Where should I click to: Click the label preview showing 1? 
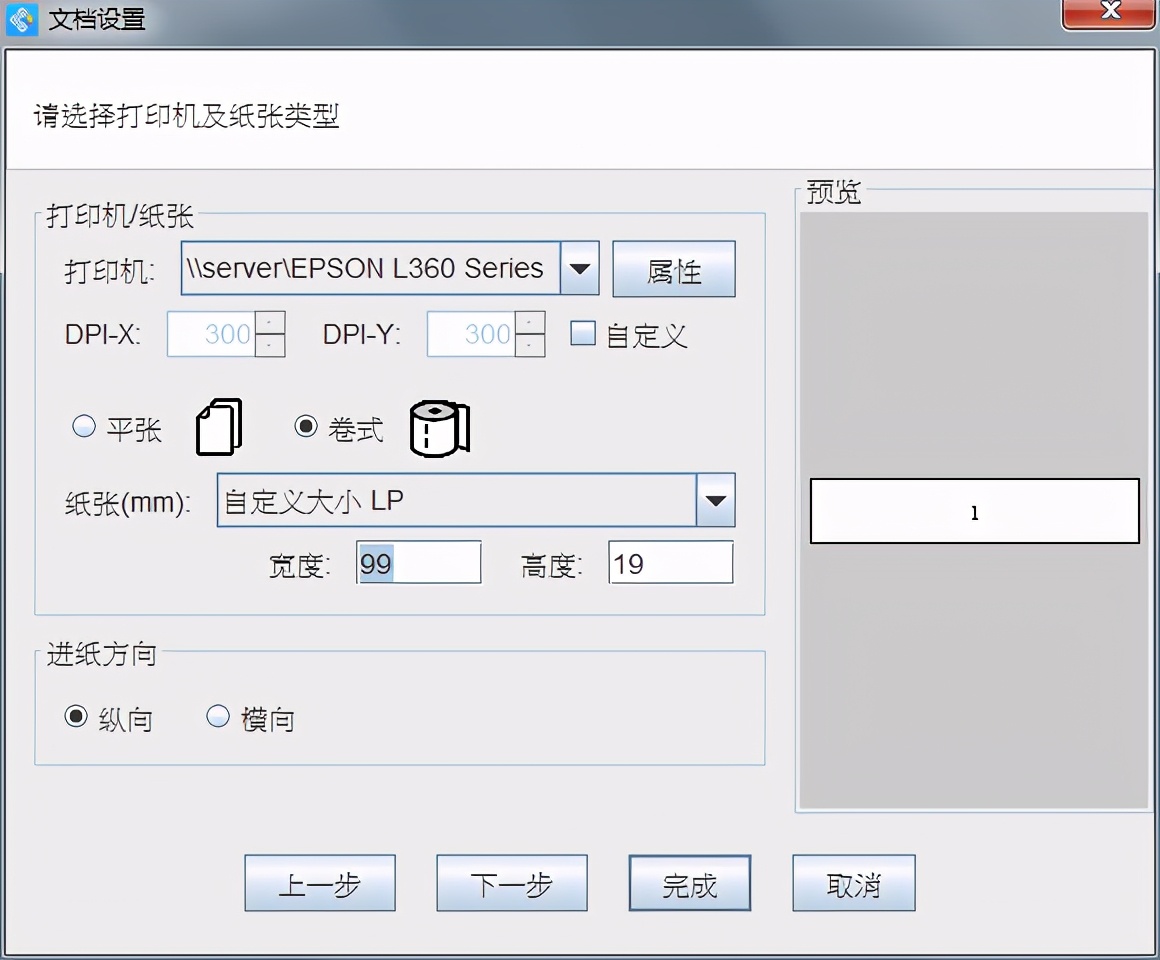(x=974, y=511)
